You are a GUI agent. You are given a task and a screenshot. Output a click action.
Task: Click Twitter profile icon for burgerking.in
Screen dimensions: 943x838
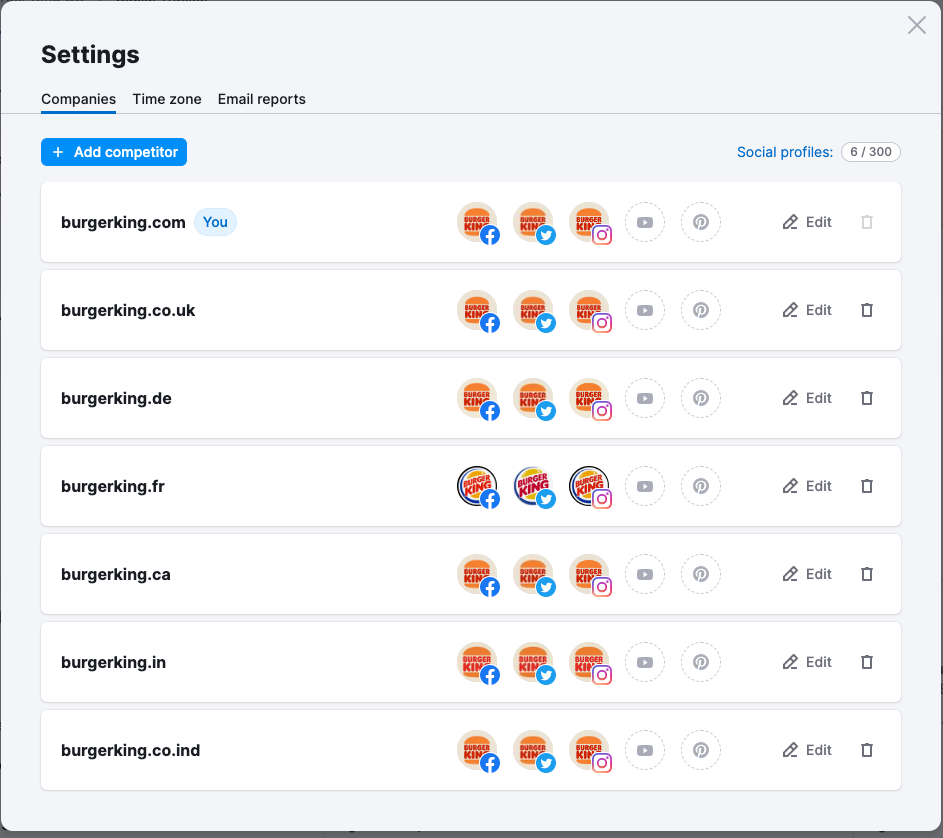[x=533, y=662]
